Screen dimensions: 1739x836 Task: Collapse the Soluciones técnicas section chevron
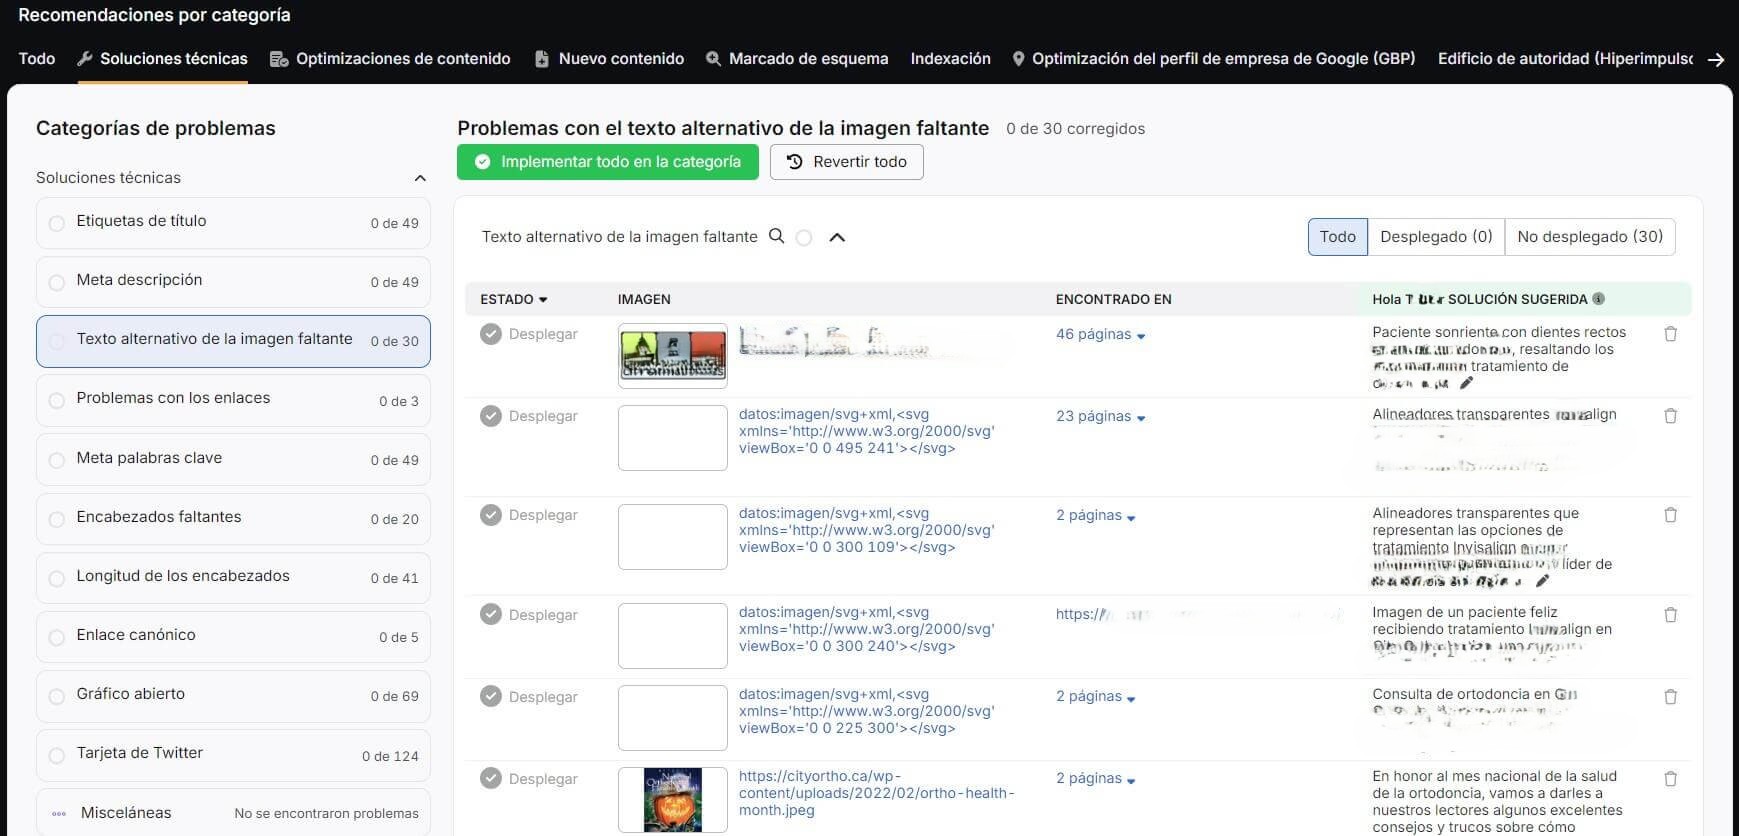click(420, 179)
